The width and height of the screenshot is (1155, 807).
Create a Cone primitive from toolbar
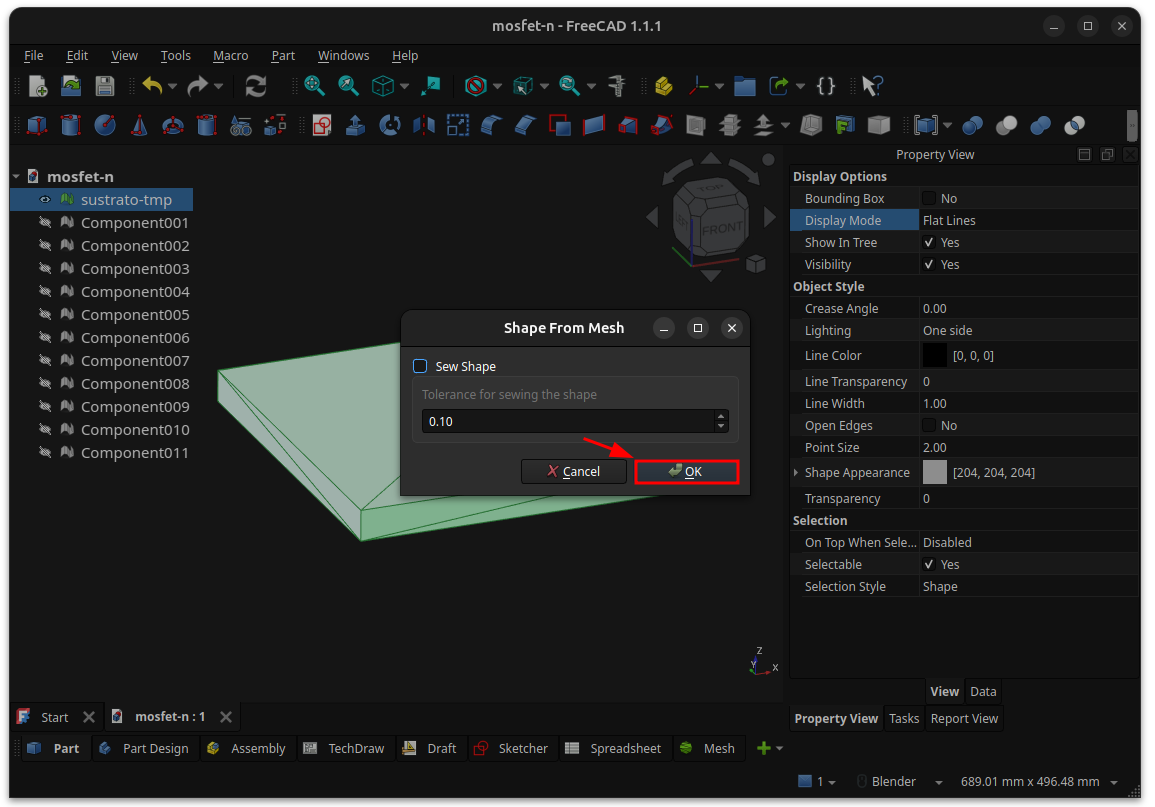[138, 125]
